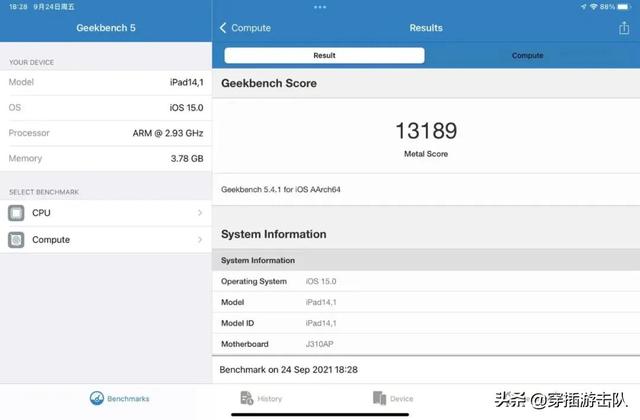Select the 13189 Metal score value
Image resolution: width=640 pixels, height=420 pixels.
pyautogui.click(x=426, y=131)
